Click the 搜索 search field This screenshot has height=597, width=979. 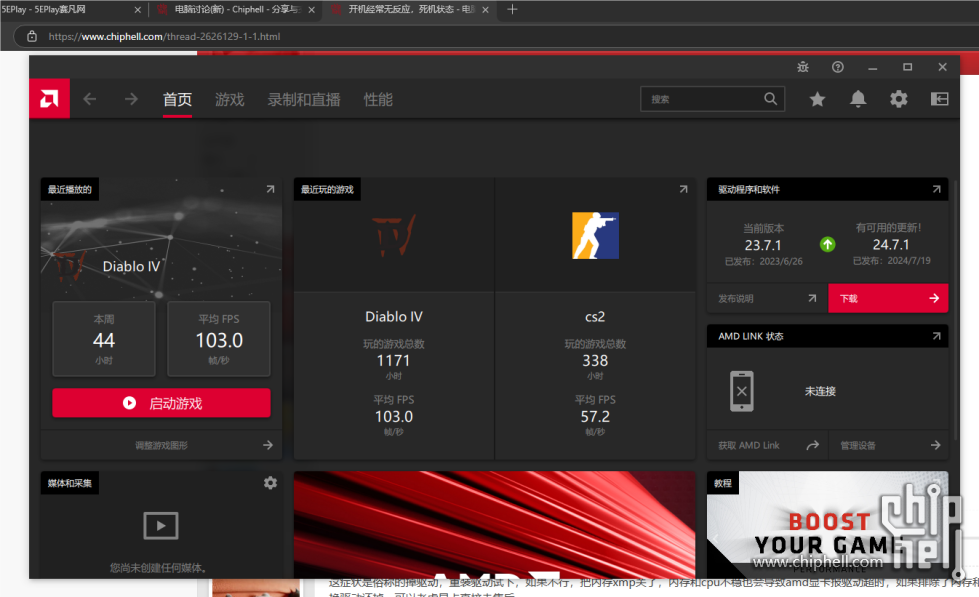(x=712, y=99)
